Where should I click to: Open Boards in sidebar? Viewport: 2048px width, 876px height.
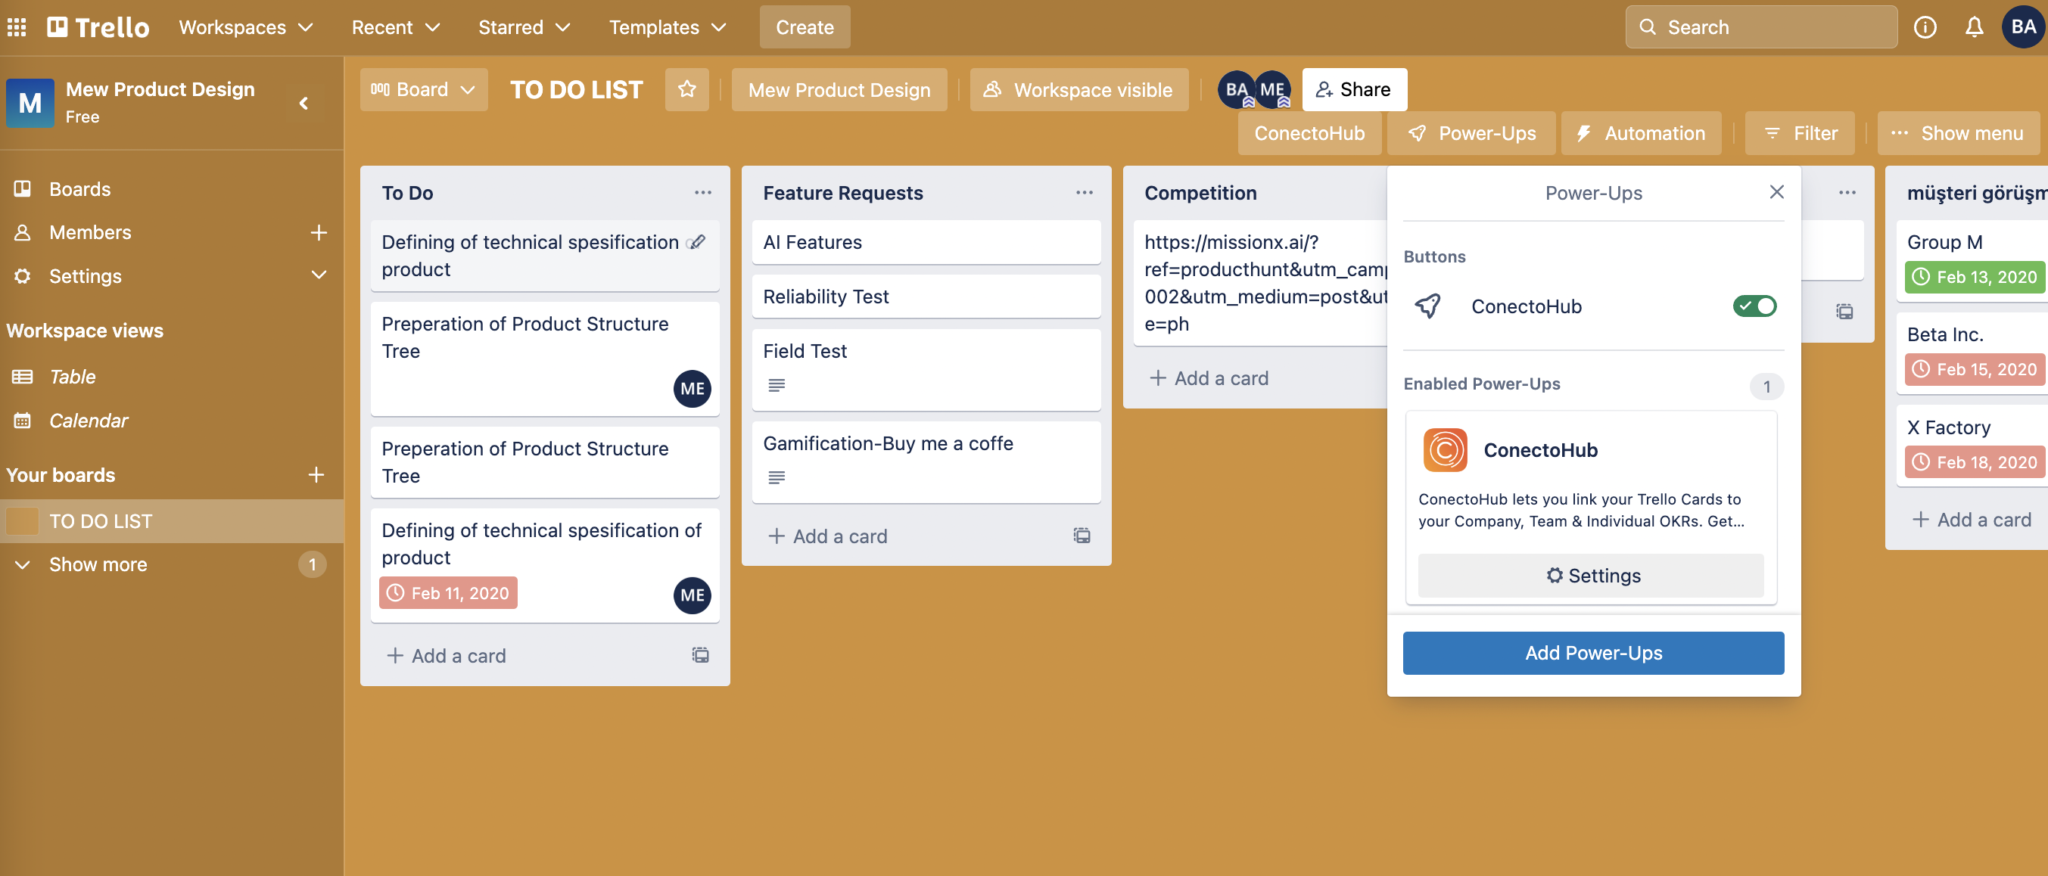click(80, 189)
